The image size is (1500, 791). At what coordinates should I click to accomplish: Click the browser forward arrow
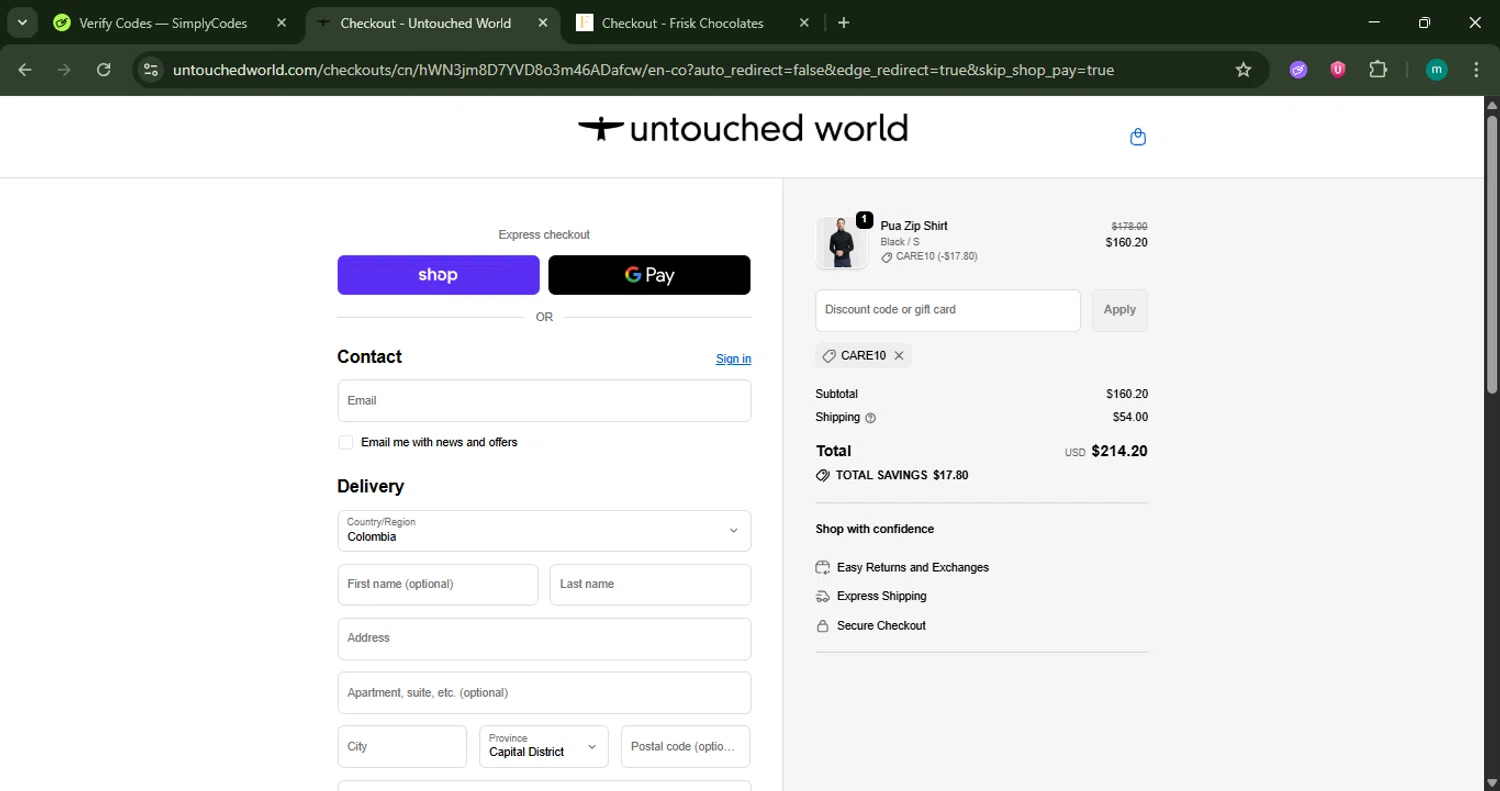pos(64,69)
